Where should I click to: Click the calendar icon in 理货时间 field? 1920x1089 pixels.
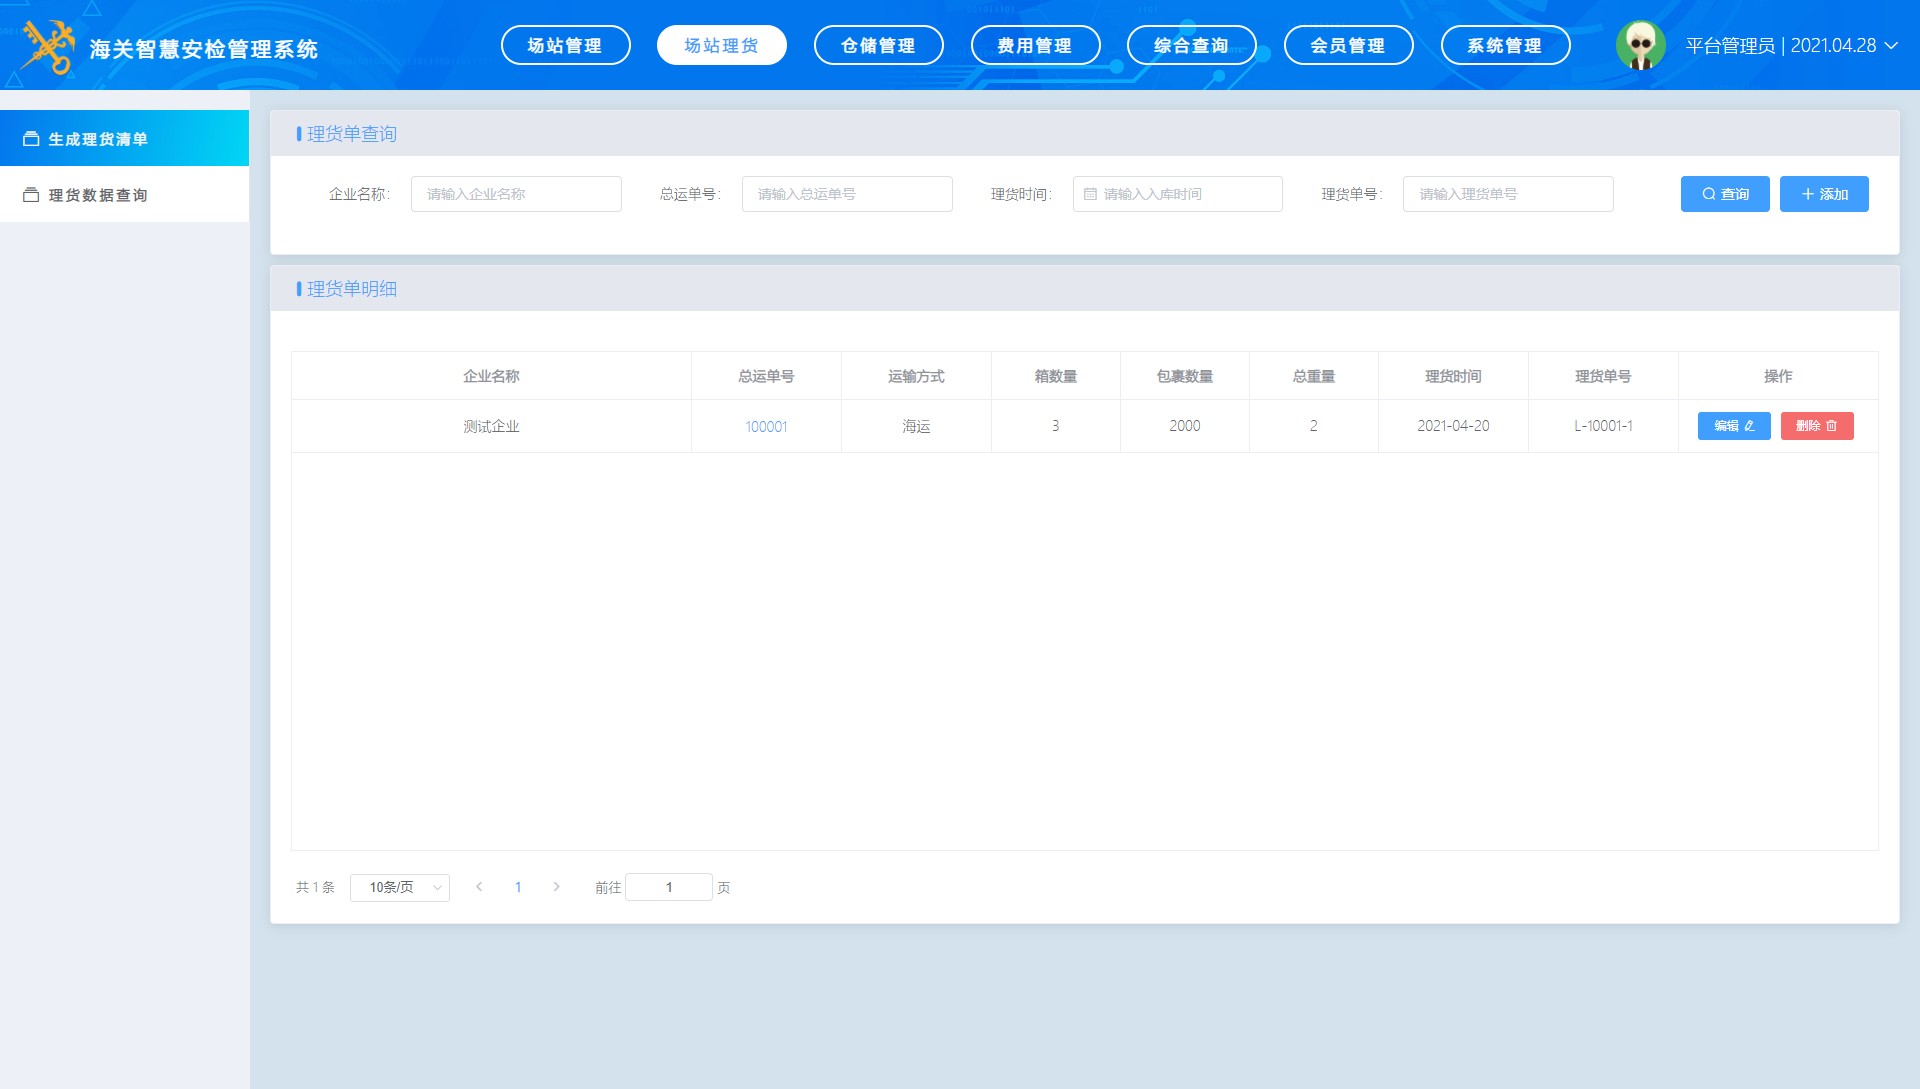tap(1090, 194)
